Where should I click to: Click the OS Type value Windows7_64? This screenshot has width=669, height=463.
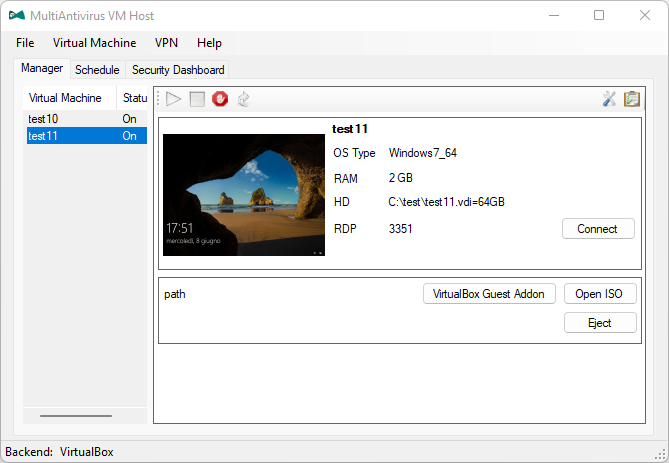pos(422,153)
